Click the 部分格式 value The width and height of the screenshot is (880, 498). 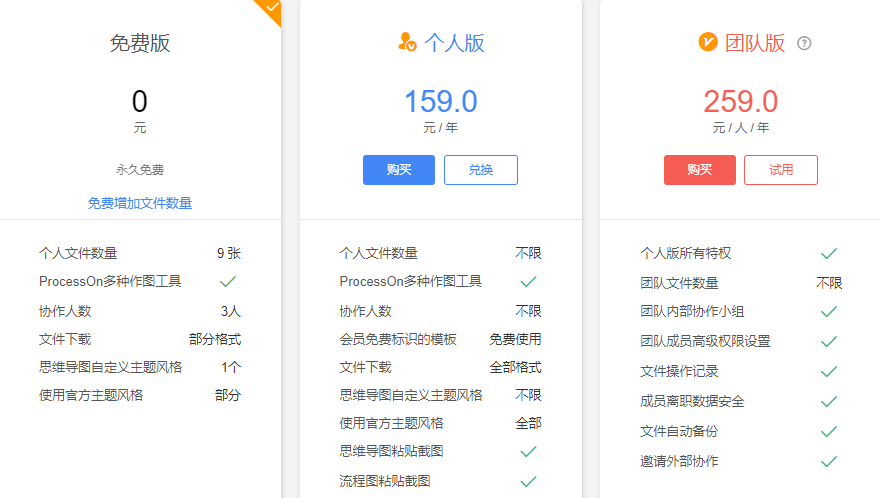pyautogui.click(x=215, y=339)
